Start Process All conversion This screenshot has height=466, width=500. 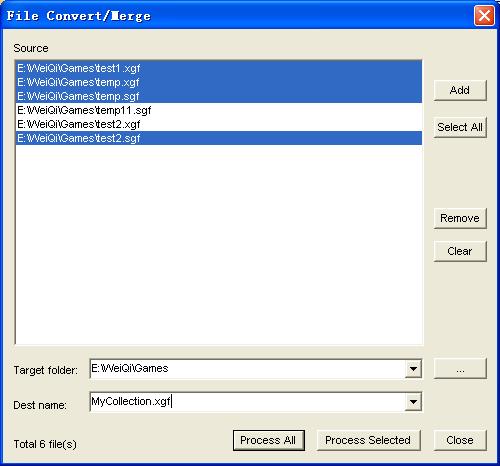269,440
